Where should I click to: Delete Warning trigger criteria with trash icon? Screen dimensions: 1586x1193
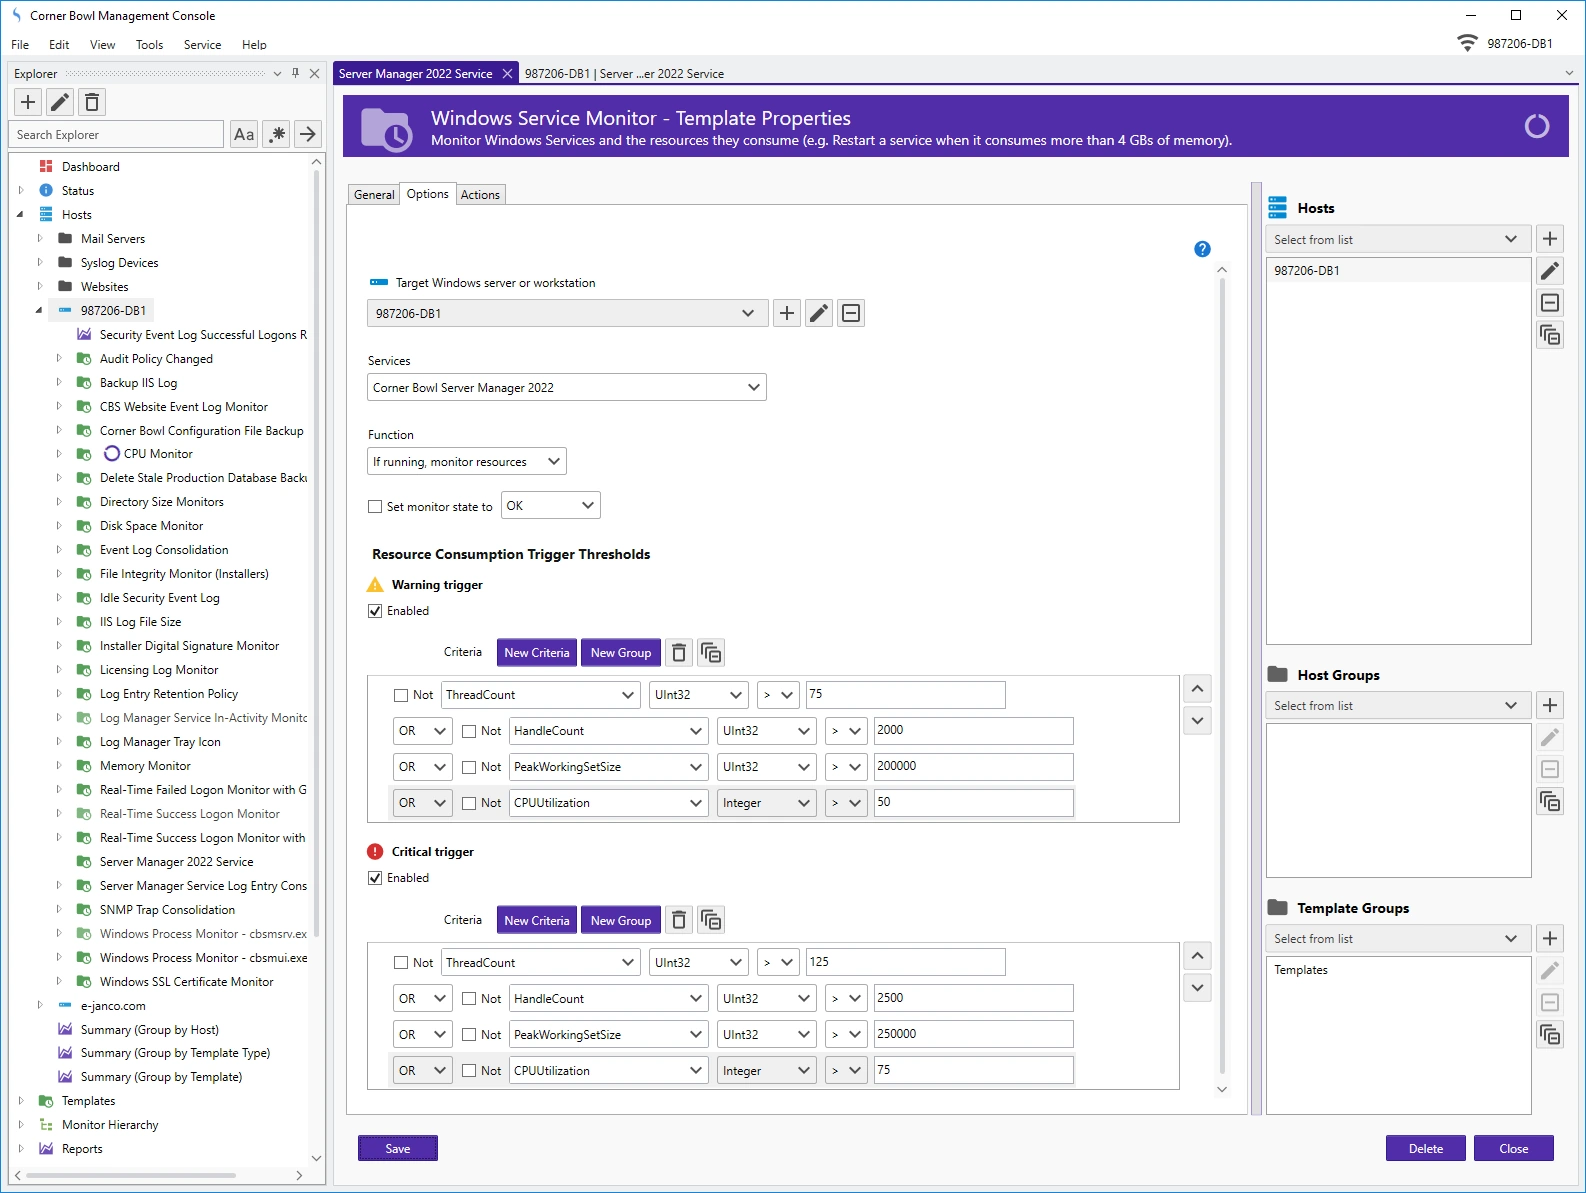coord(679,653)
